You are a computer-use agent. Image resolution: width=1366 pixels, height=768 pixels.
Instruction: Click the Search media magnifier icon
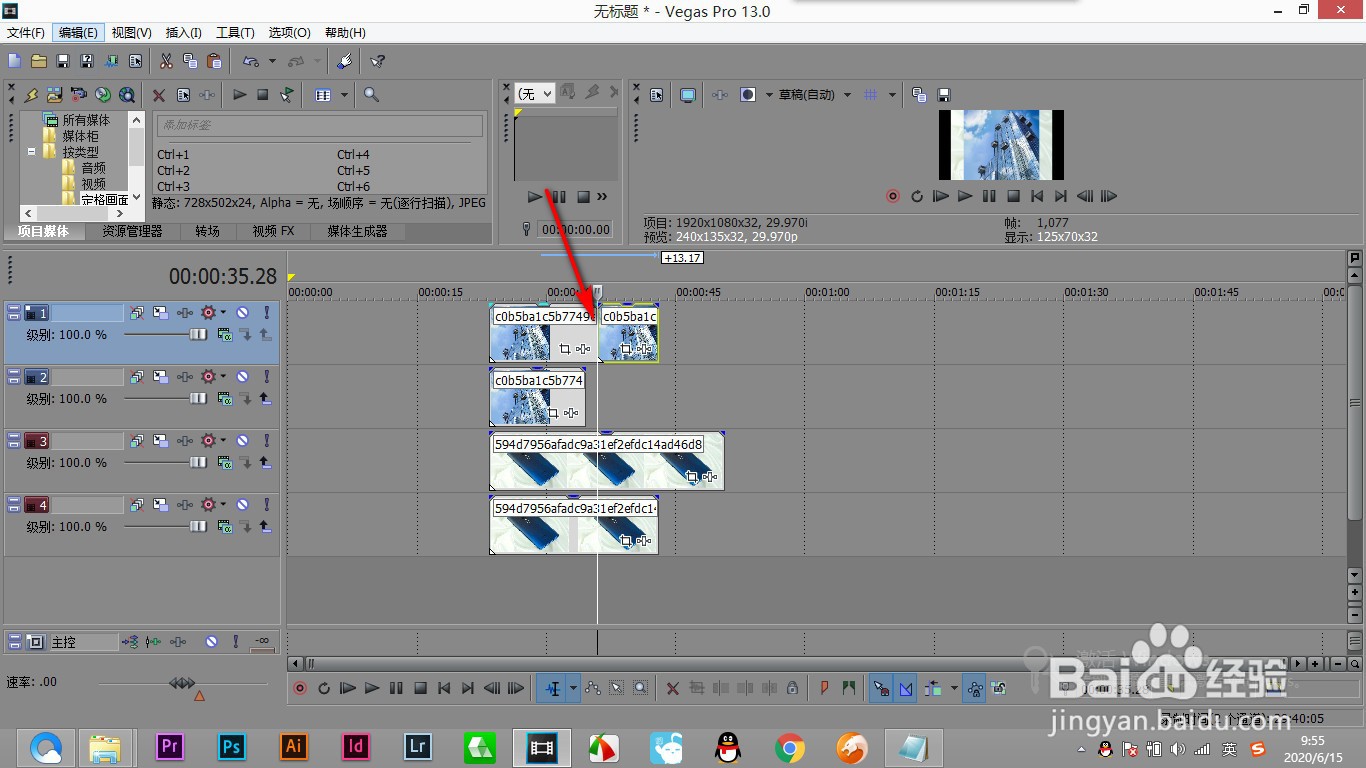click(371, 95)
